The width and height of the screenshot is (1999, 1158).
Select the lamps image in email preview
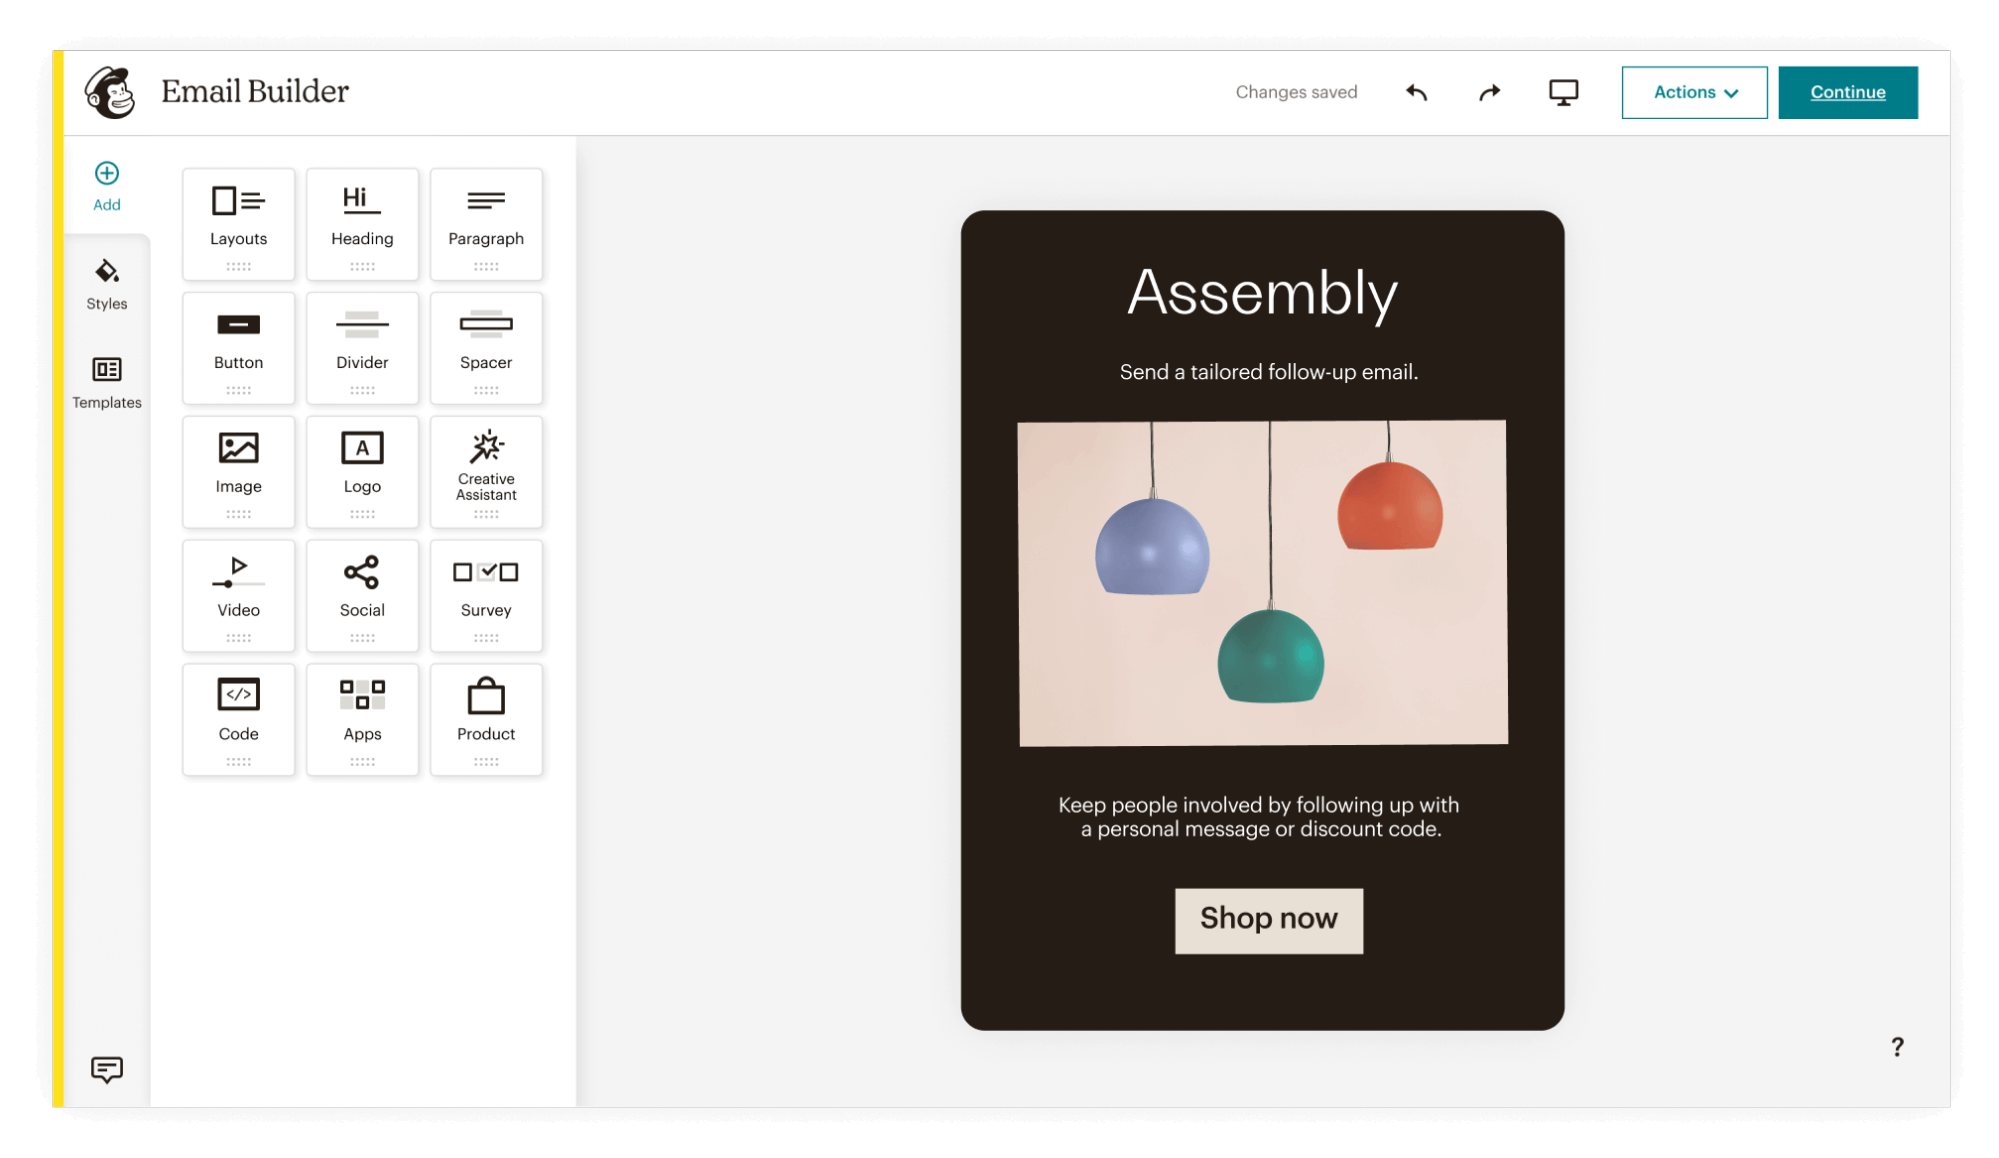pos(1263,583)
